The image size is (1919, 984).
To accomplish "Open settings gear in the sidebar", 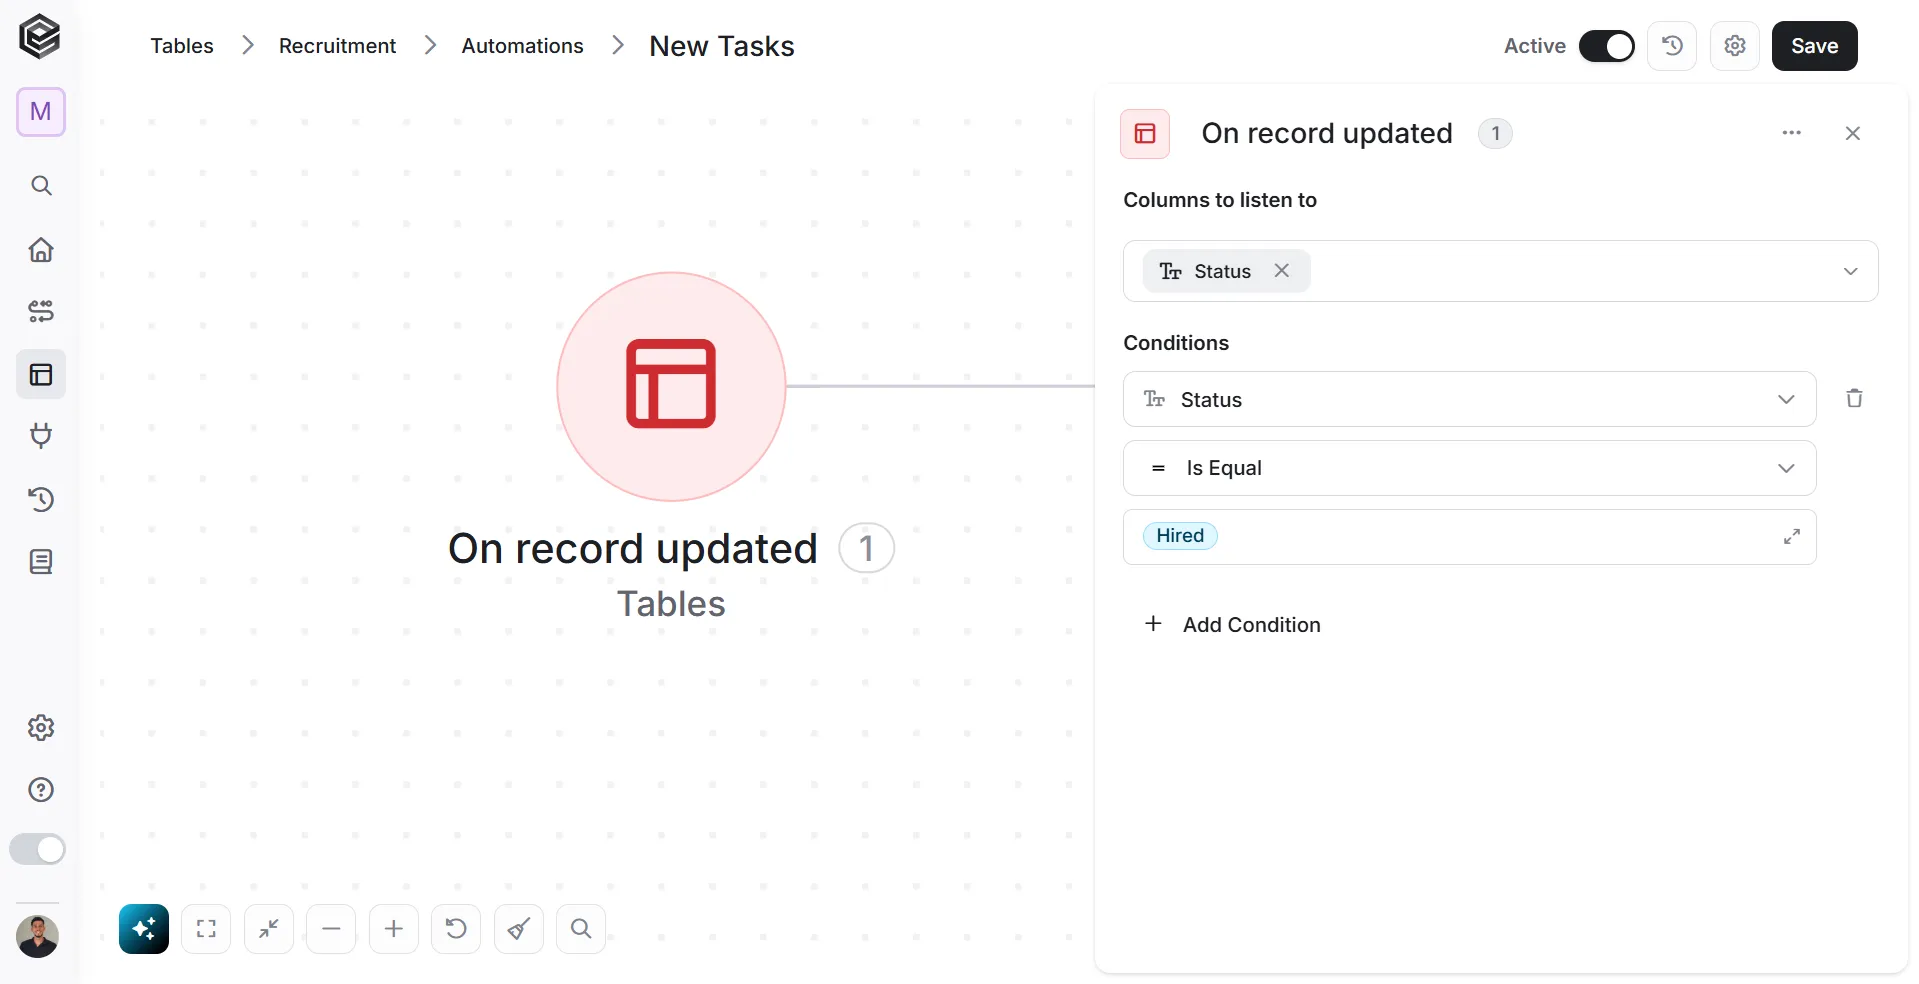I will coord(41,727).
